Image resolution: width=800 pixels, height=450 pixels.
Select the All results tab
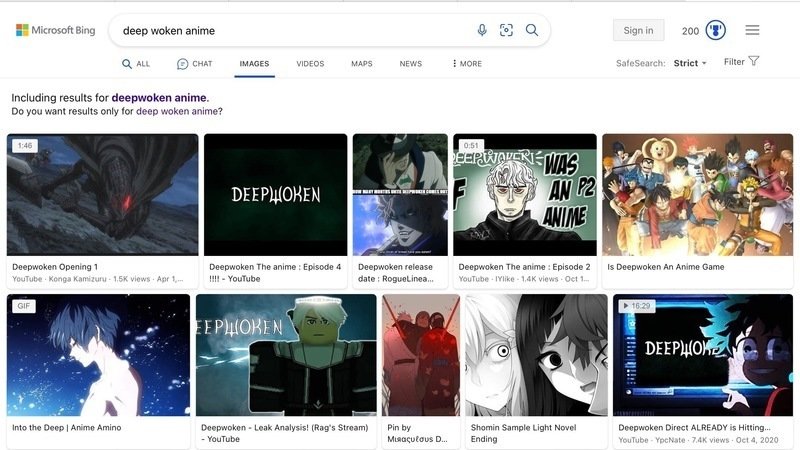coord(136,64)
